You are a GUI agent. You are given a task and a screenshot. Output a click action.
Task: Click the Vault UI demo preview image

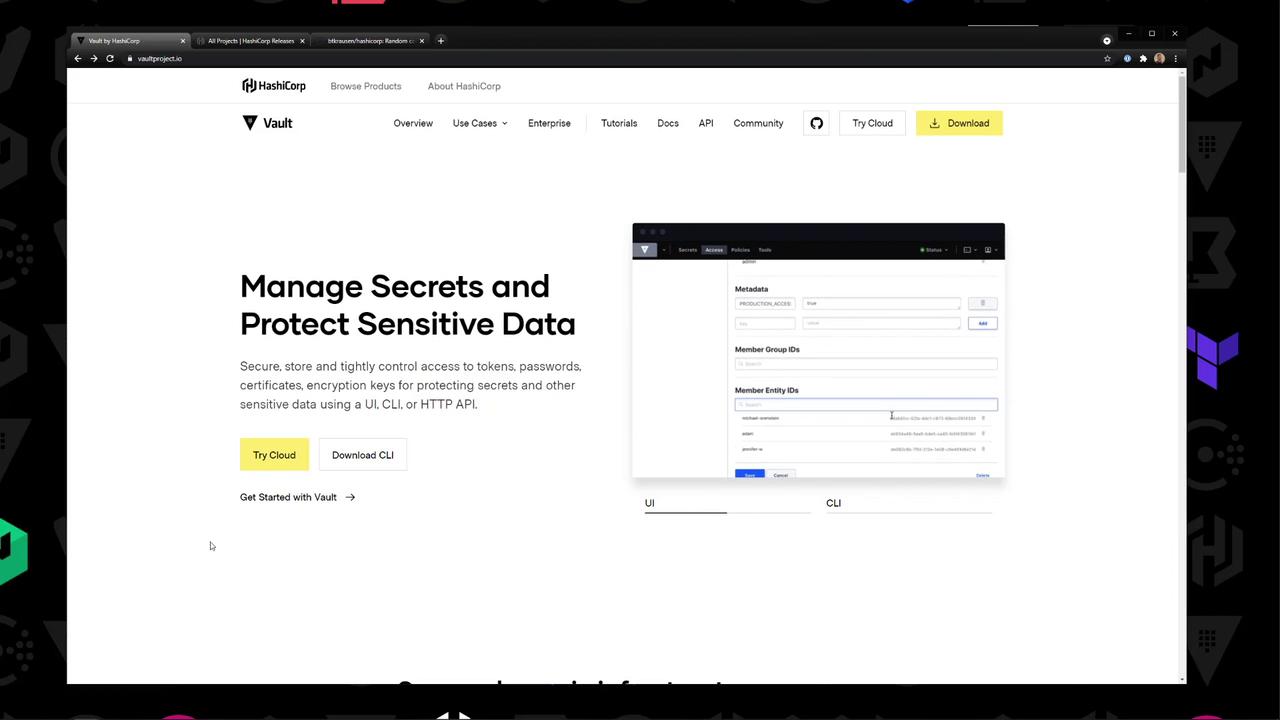(818, 350)
